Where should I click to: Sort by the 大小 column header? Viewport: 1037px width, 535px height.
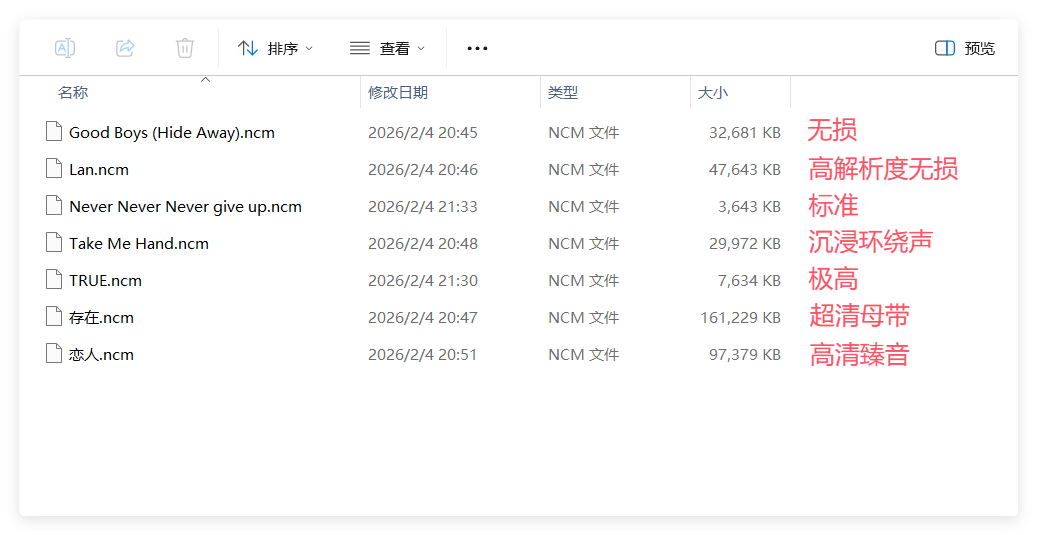click(713, 93)
